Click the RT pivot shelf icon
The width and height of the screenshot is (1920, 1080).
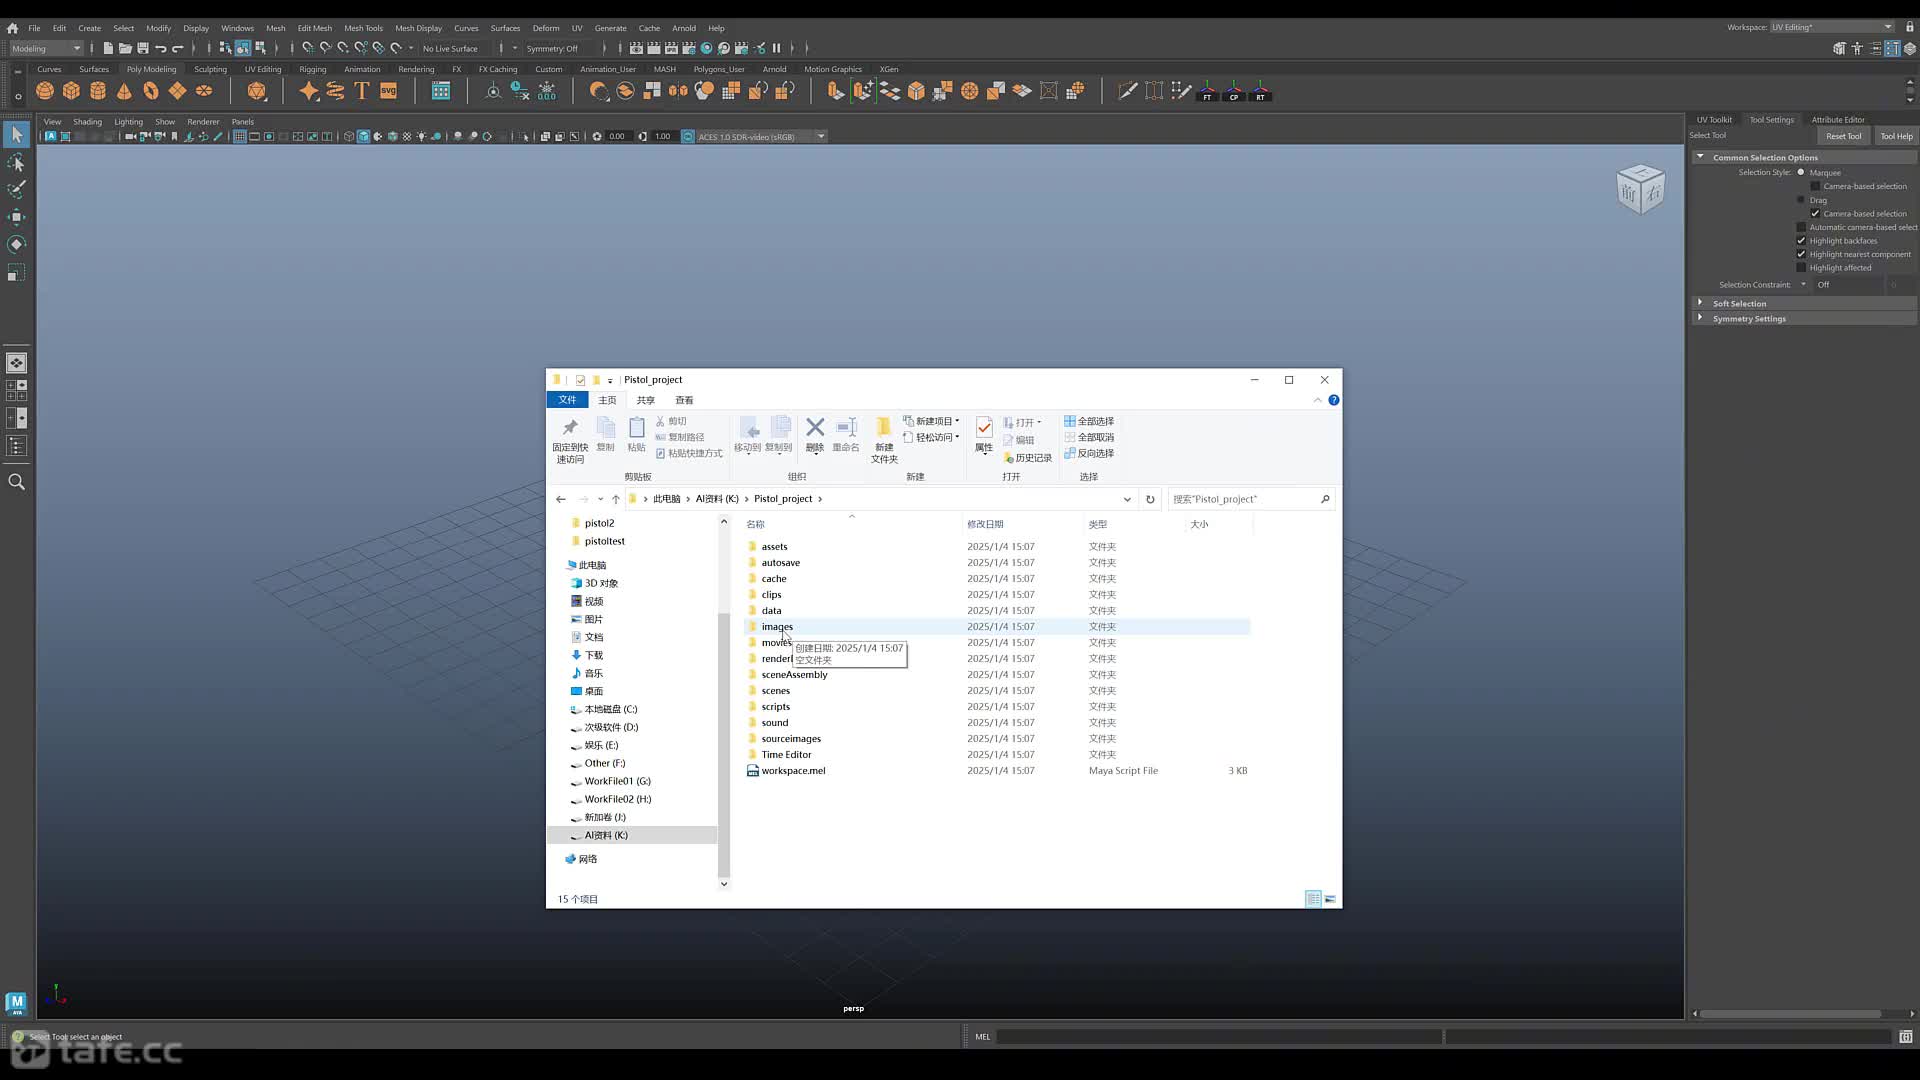1261,91
